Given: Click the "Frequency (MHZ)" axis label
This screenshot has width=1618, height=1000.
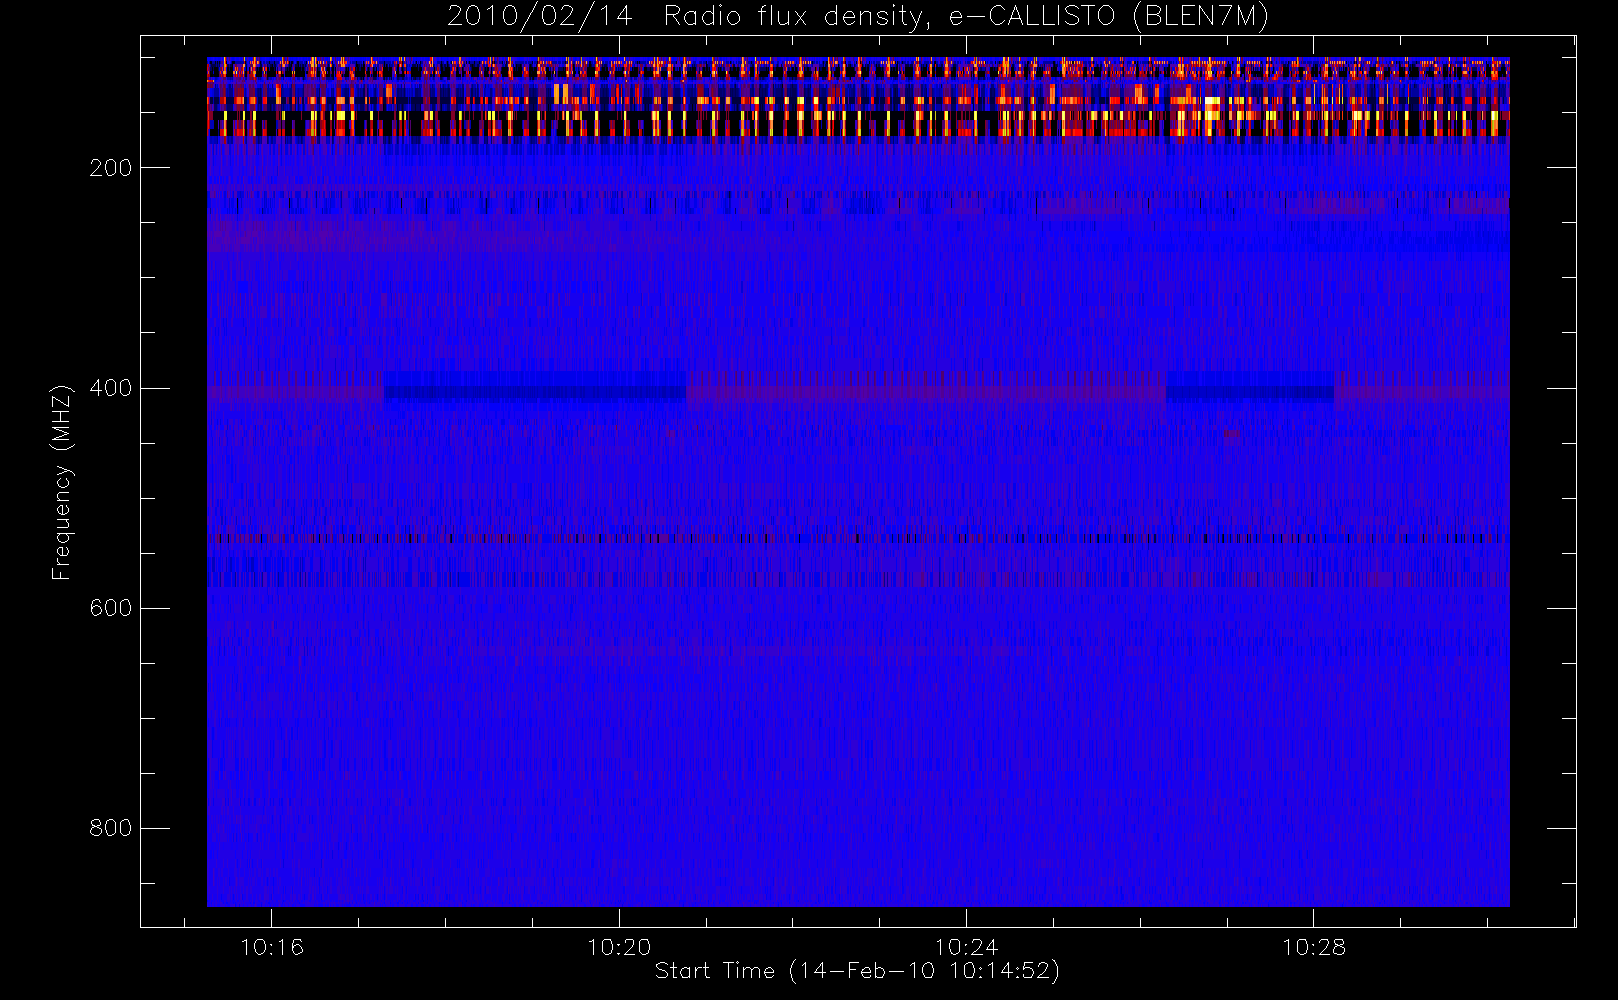Looking at the screenshot, I should coord(62,482).
